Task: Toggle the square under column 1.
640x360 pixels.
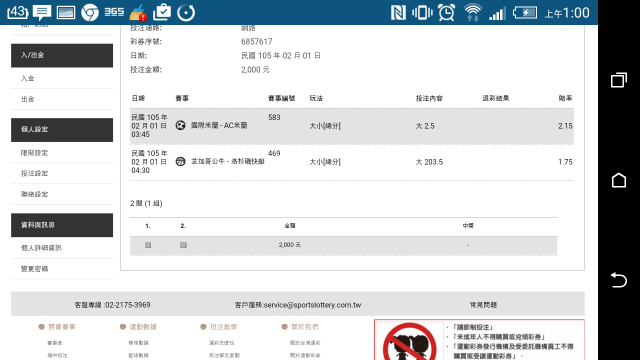Action: (148, 245)
